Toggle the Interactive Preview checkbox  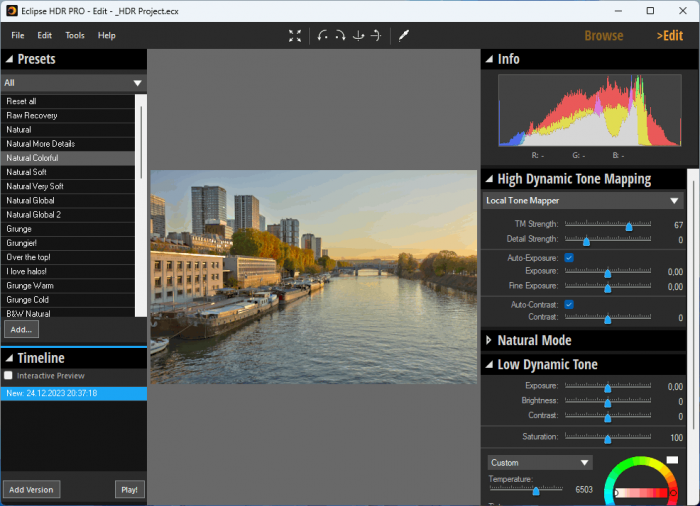[9, 375]
